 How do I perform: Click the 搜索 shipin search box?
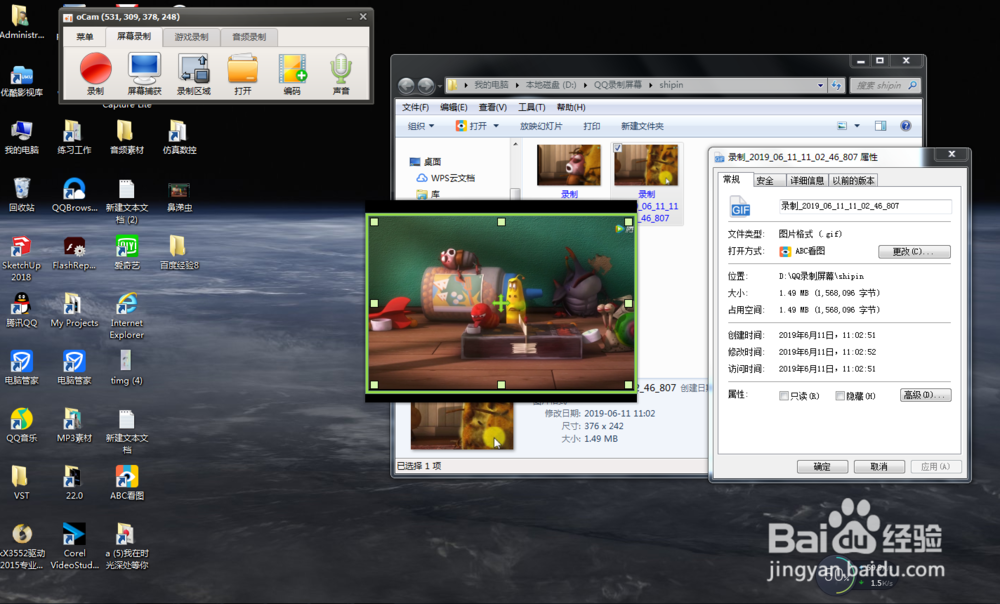pyautogui.click(x=885, y=85)
